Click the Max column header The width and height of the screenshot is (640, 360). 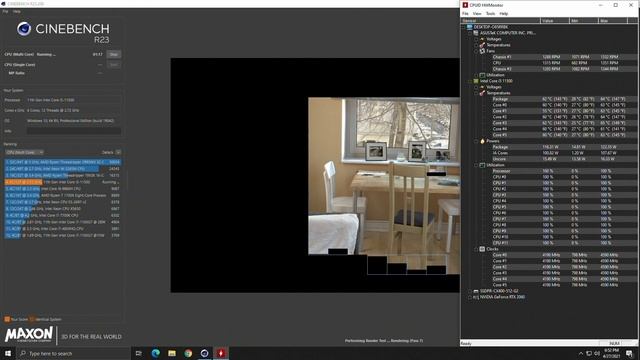613,20
